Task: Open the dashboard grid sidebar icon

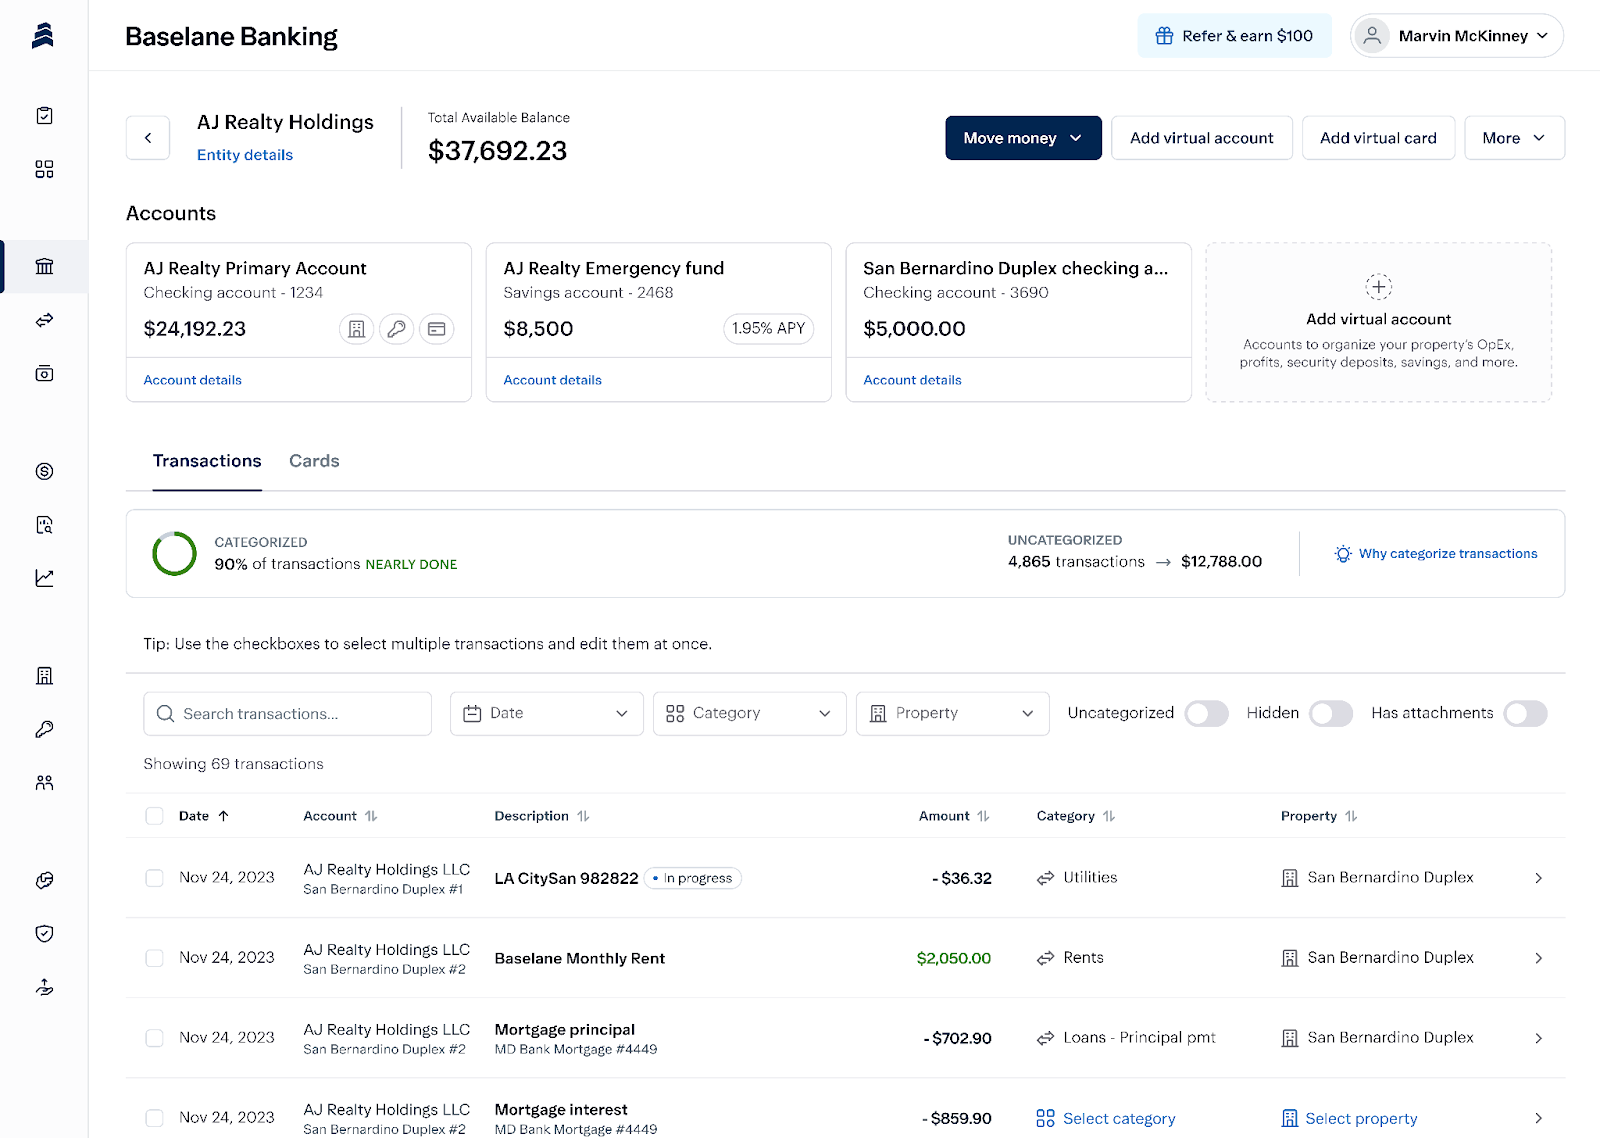Action: pyautogui.click(x=44, y=169)
